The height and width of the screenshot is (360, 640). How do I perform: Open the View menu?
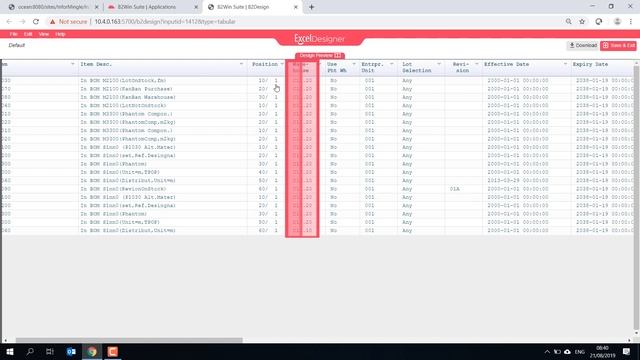44,34
